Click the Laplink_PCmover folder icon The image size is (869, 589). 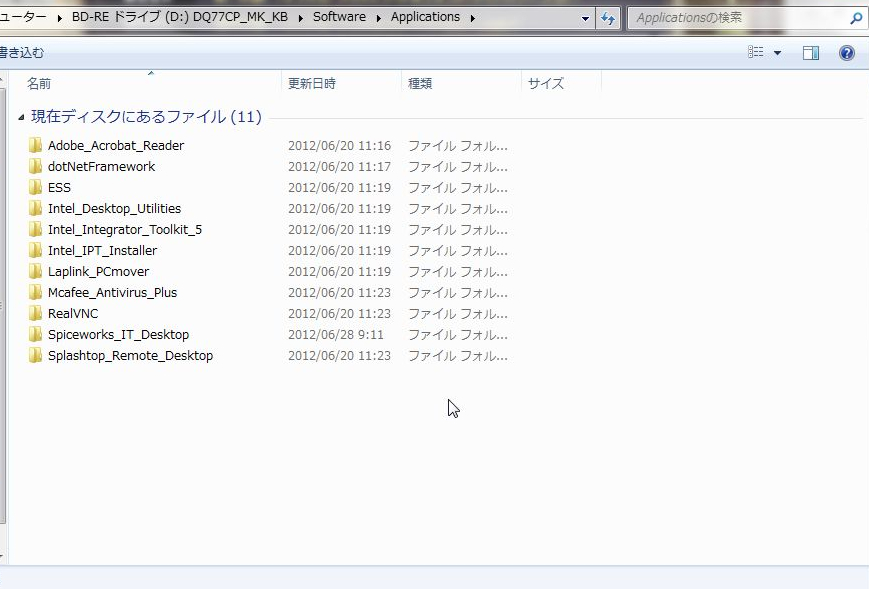click(35, 272)
